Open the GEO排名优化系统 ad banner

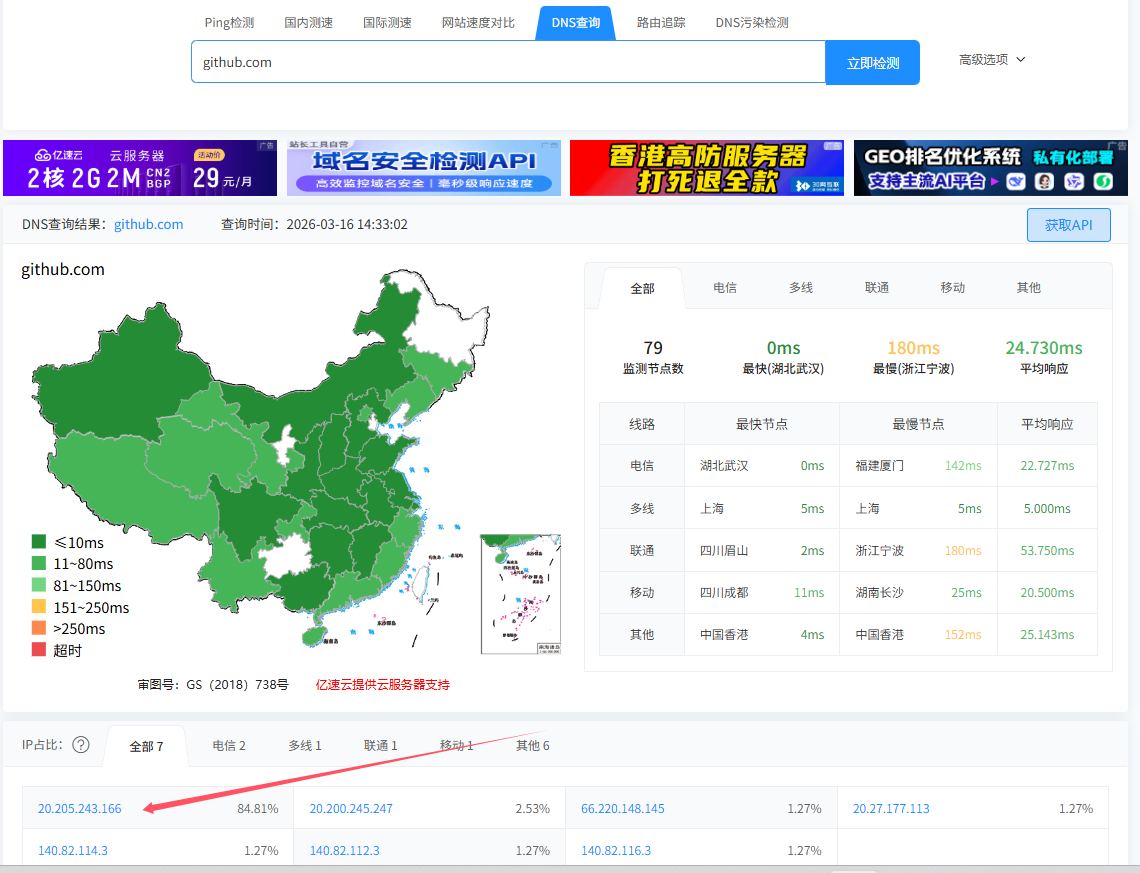click(x=991, y=168)
